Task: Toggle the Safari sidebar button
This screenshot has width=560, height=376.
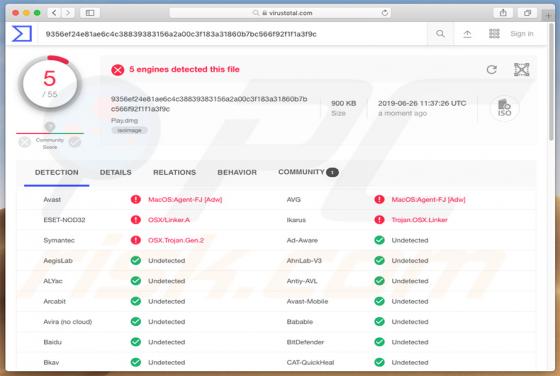Action: [90, 13]
